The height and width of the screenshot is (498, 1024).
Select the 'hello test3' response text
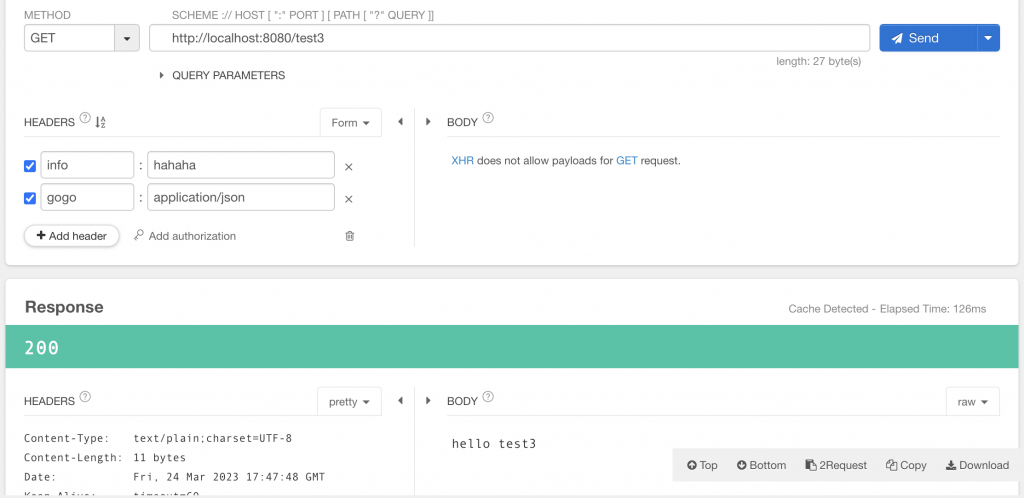pos(494,444)
